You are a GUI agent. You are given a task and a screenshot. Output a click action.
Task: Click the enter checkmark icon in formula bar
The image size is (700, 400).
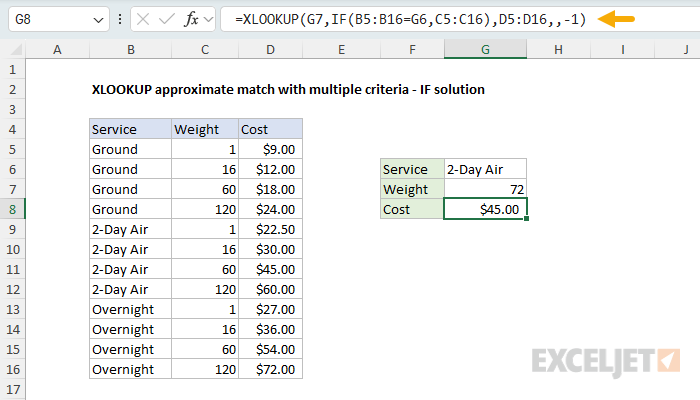(x=167, y=19)
